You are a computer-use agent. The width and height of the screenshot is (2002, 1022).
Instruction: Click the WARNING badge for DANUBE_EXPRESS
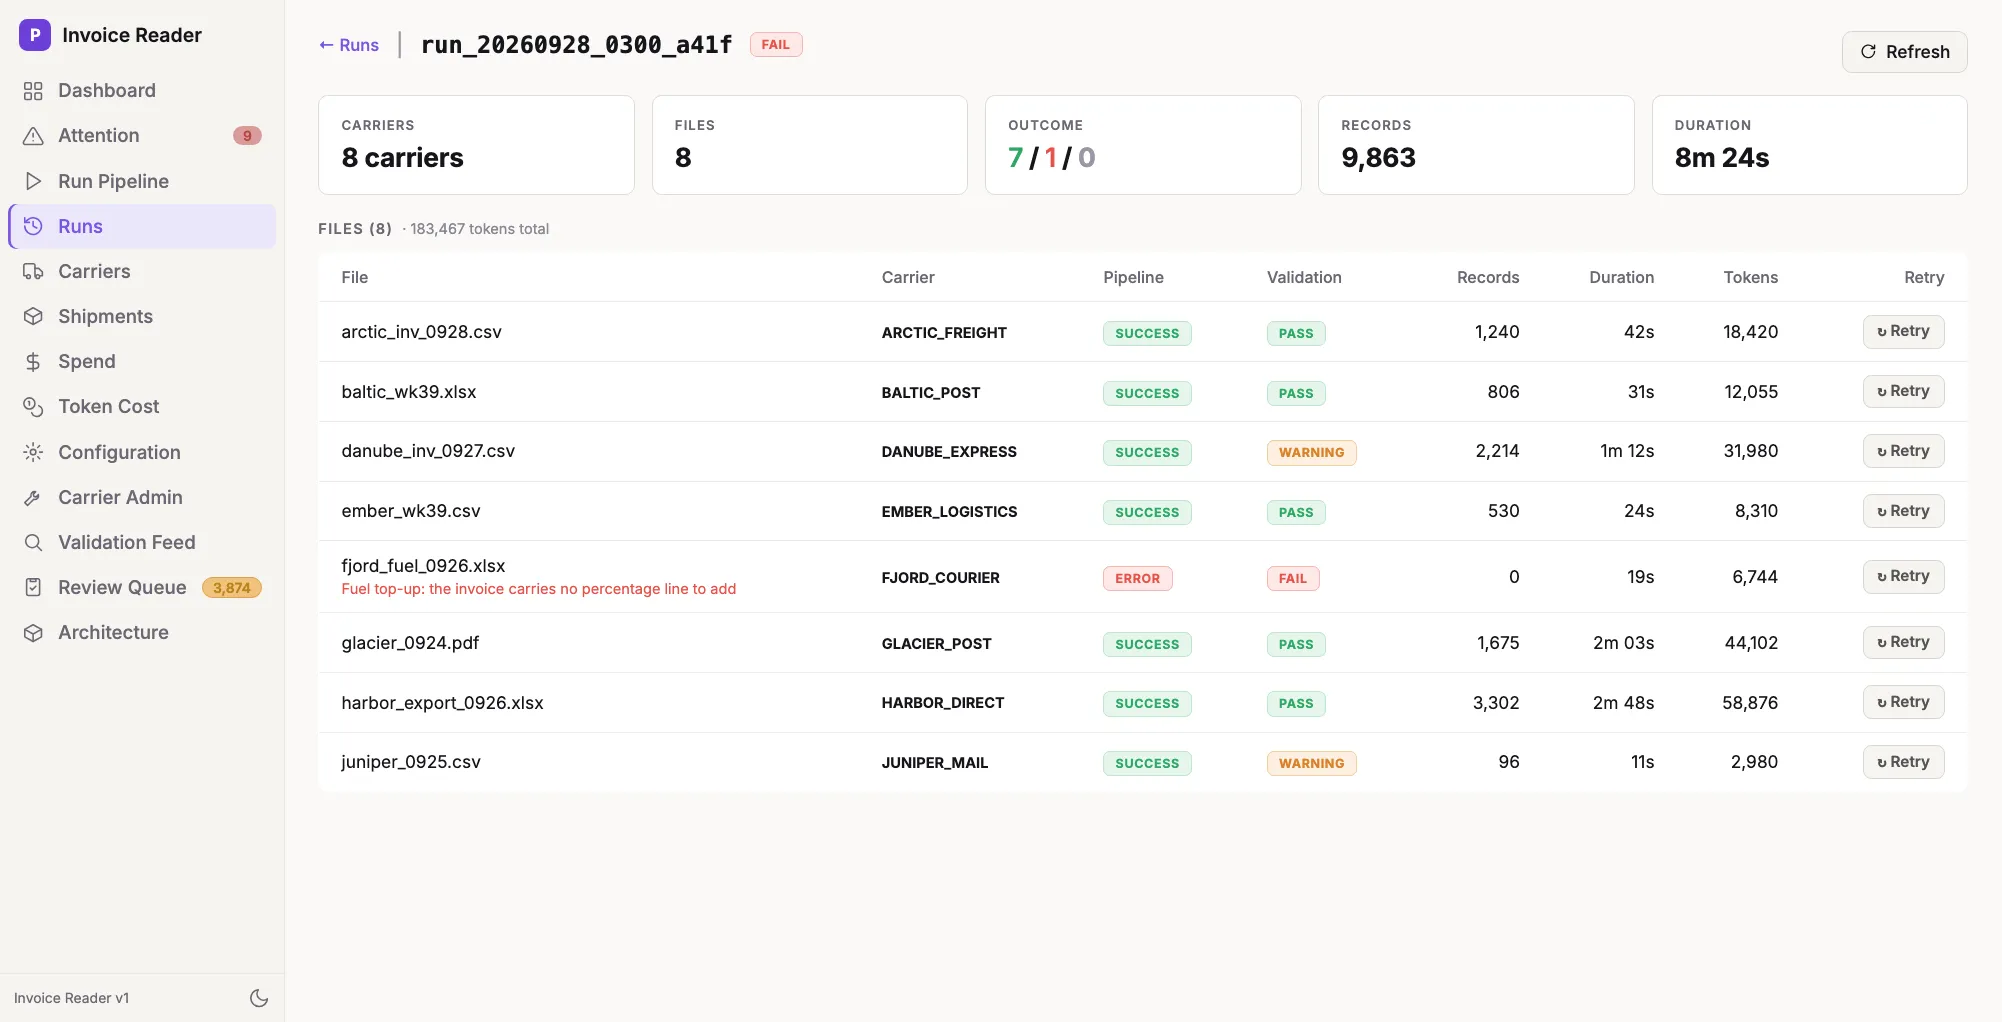click(1311, 453)
